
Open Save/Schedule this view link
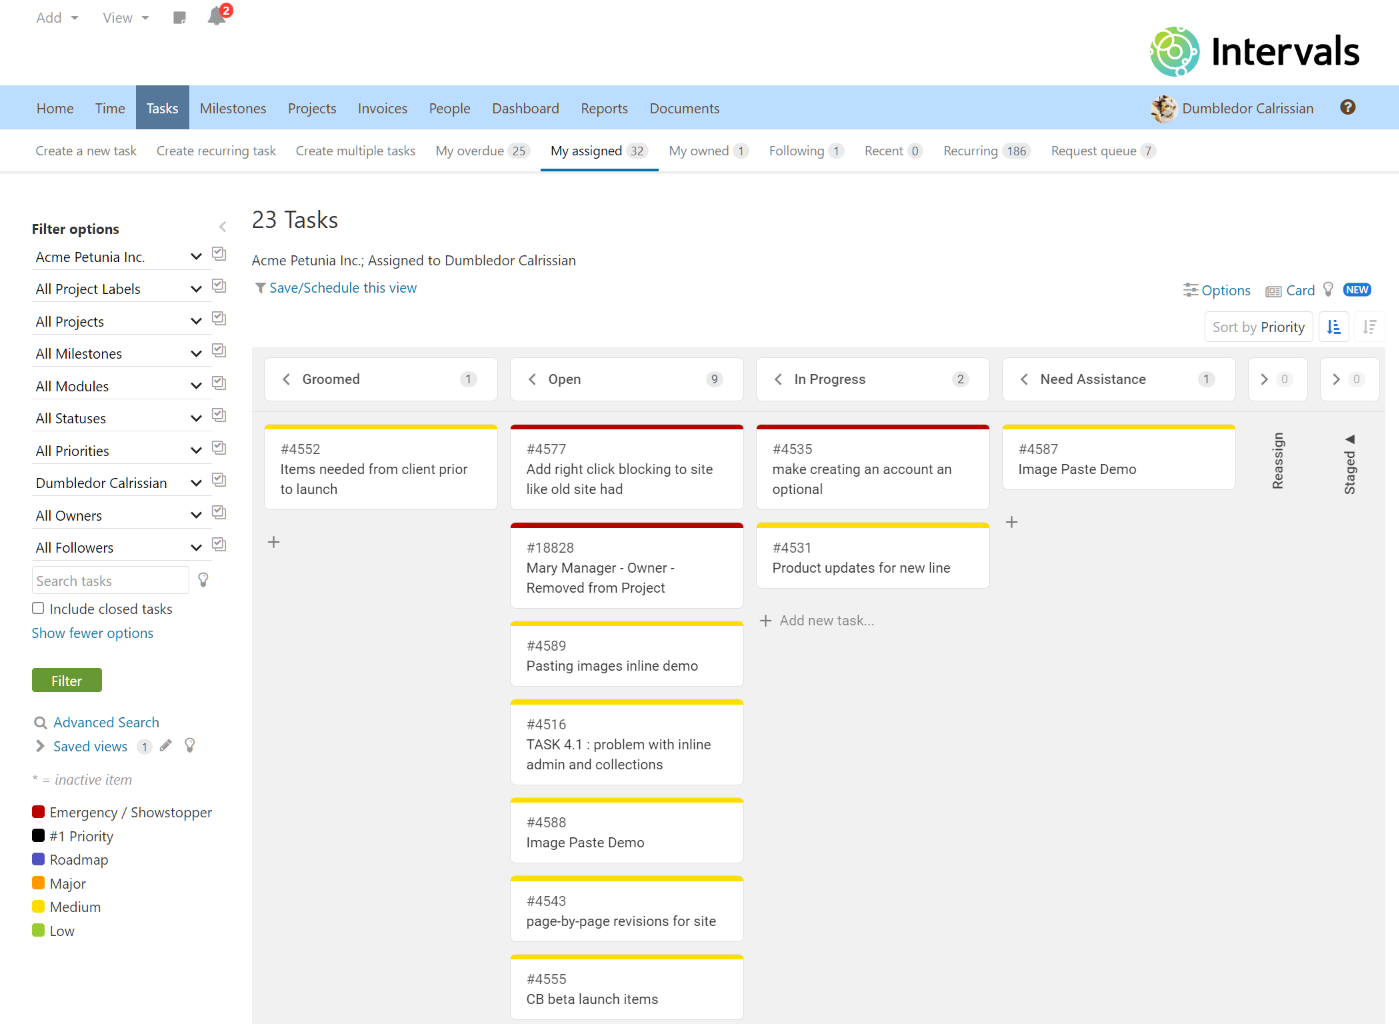point(342,288)
